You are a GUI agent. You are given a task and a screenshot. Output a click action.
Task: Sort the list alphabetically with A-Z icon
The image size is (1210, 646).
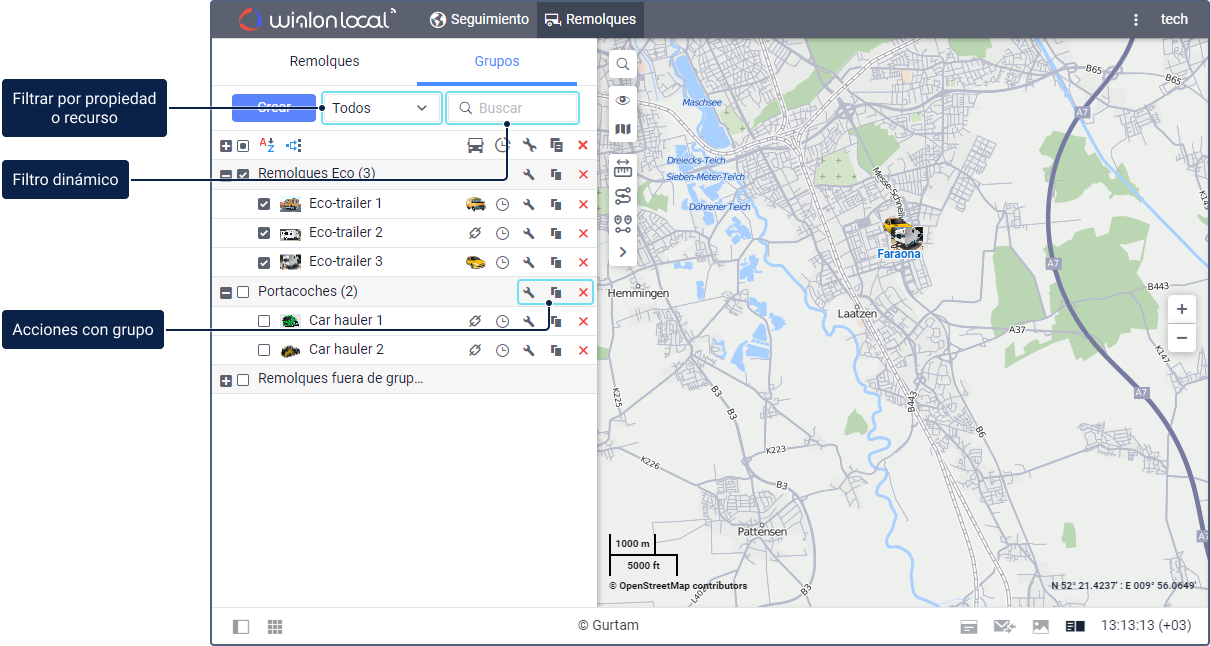[x=267, y=145]
